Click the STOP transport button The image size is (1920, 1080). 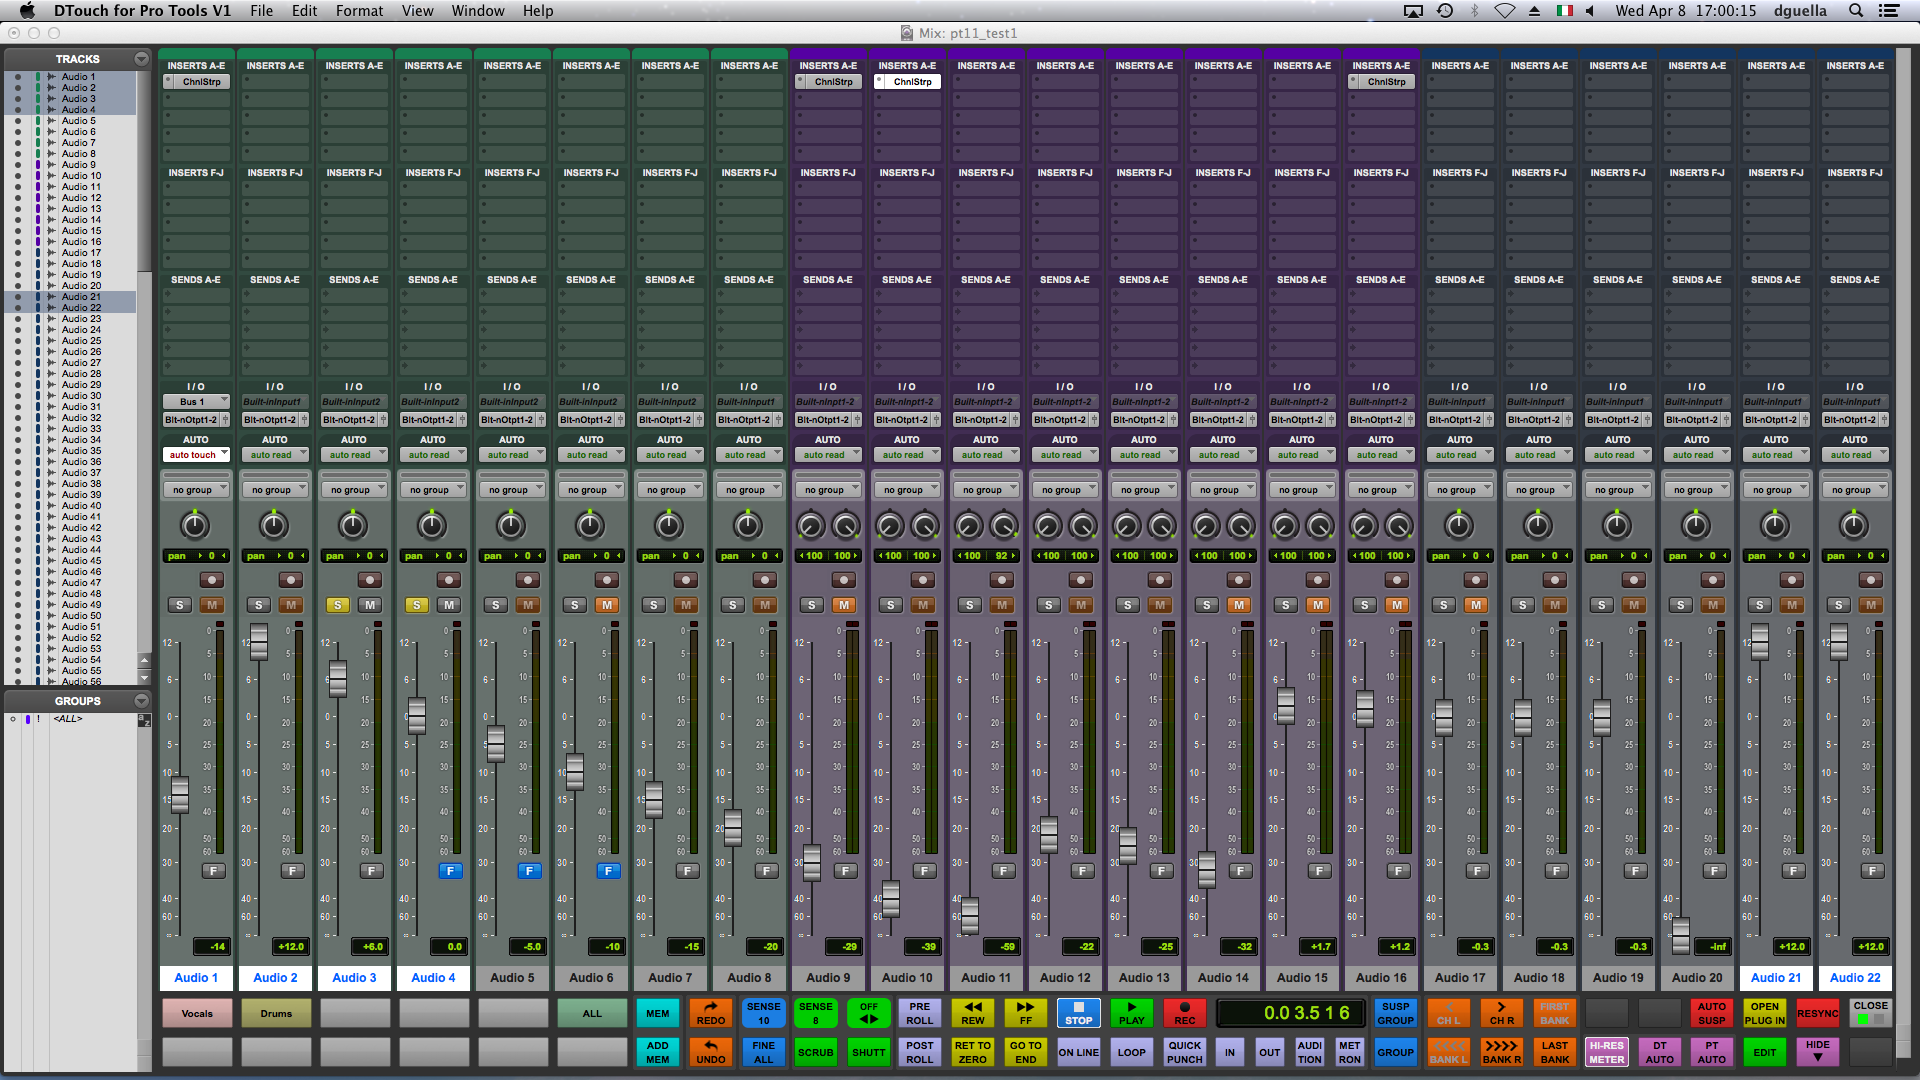coord(1078,1013)
